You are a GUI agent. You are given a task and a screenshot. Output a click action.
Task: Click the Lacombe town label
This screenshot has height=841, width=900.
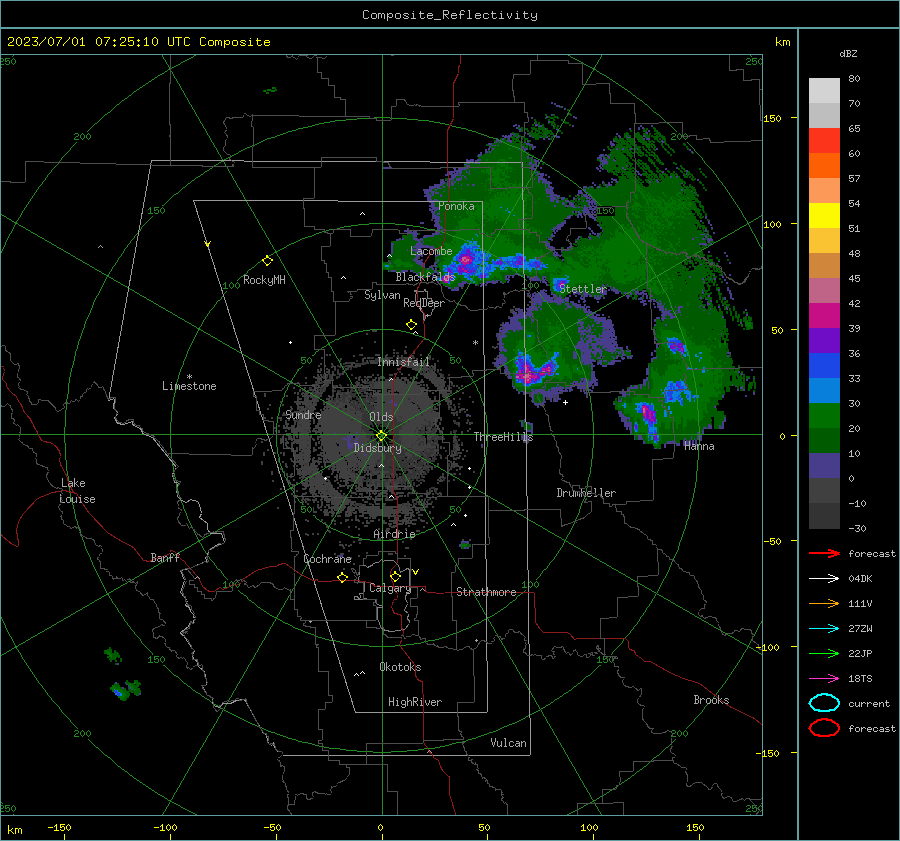[x=431, y=251]
